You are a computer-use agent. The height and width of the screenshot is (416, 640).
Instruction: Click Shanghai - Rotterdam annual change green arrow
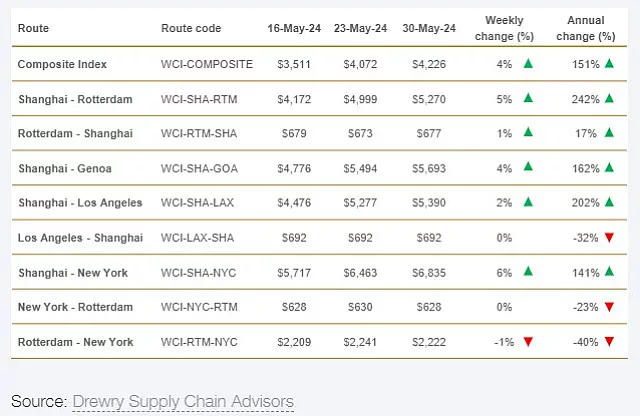[x=608, y=99]
